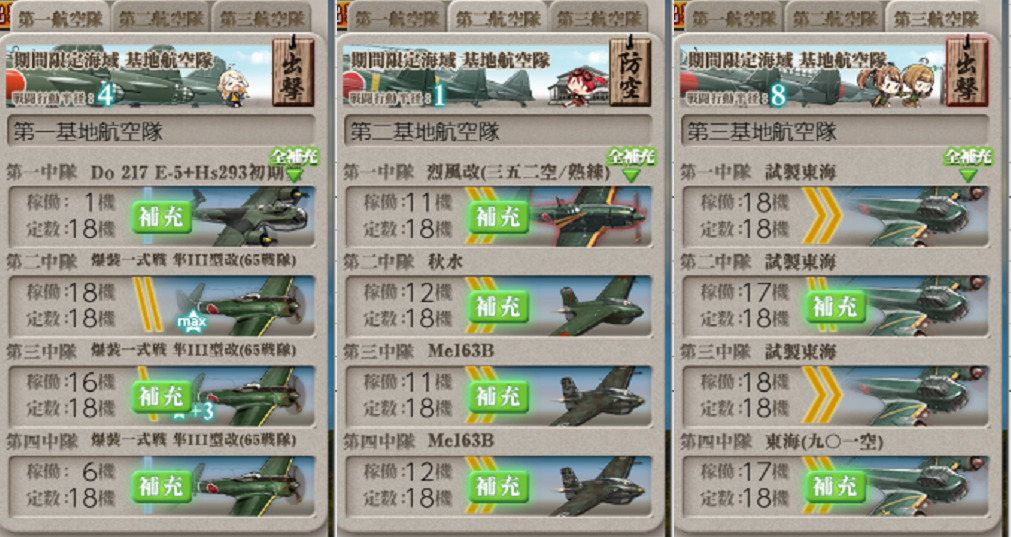Click 補充 resupply button for the 秋水 squadron
The width and height of the screenshot is (1011, 537).
[498, 306]
